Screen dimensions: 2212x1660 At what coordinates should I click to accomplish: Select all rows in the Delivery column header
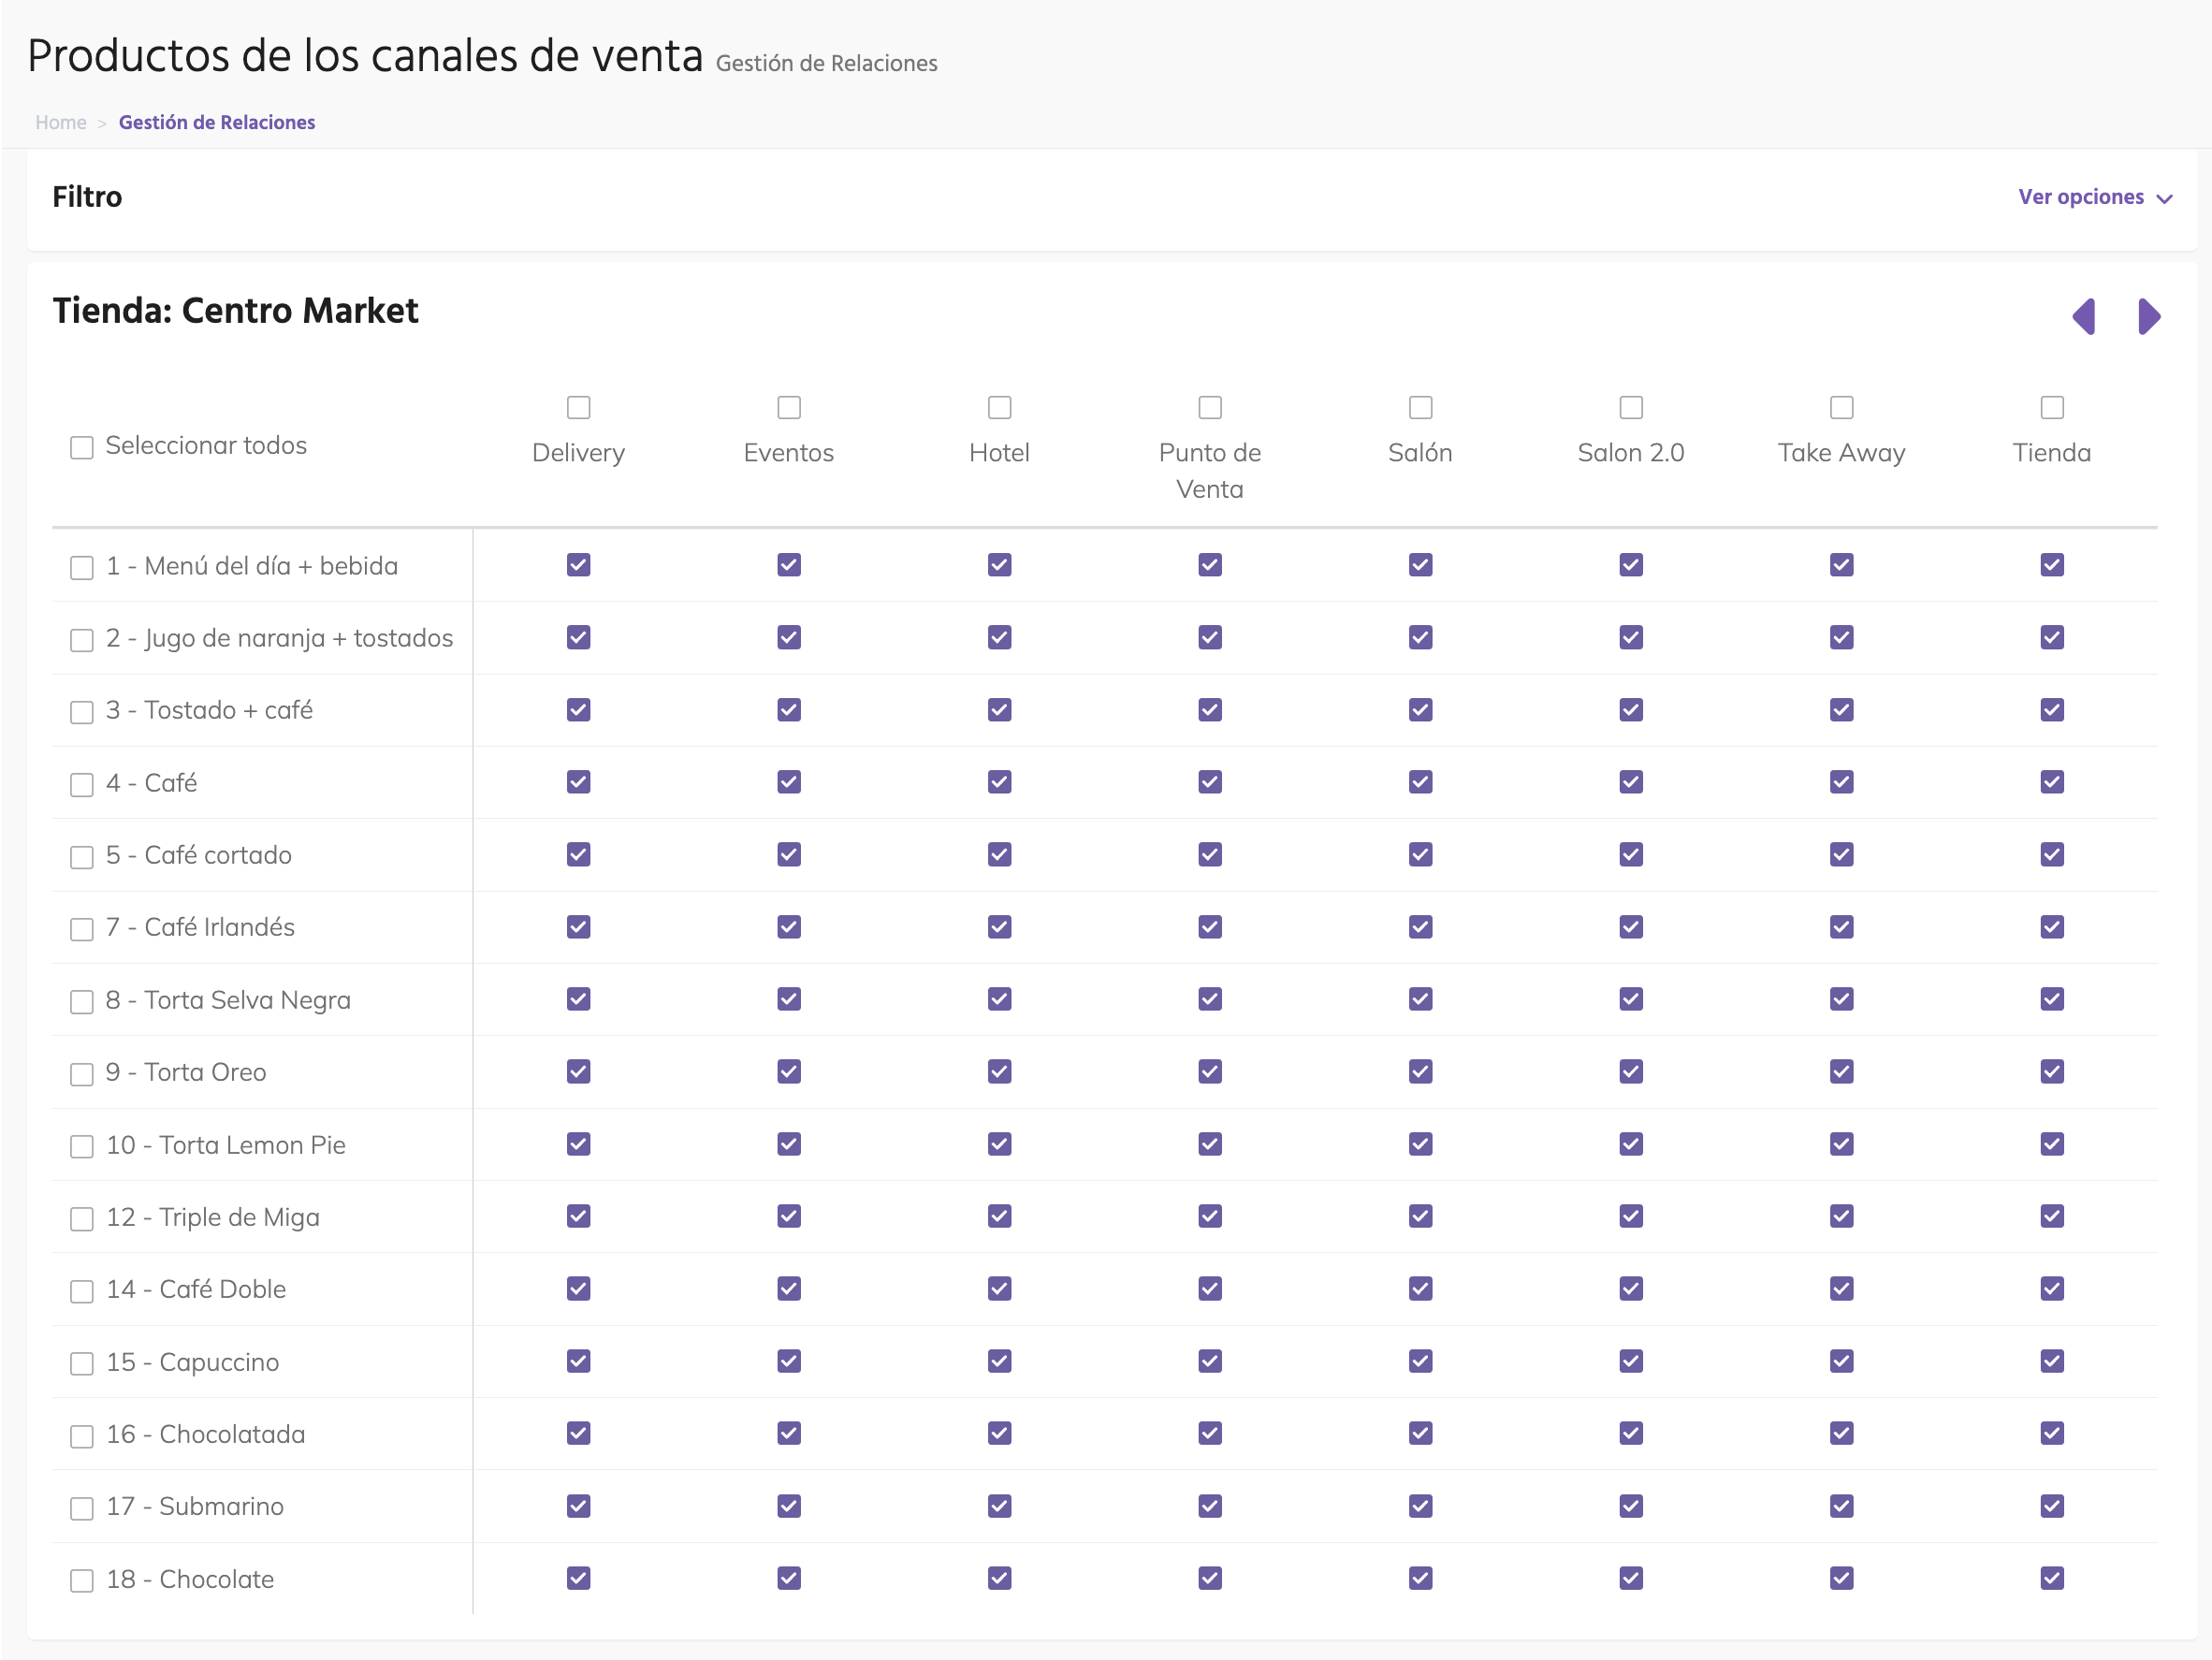point(578,407)
